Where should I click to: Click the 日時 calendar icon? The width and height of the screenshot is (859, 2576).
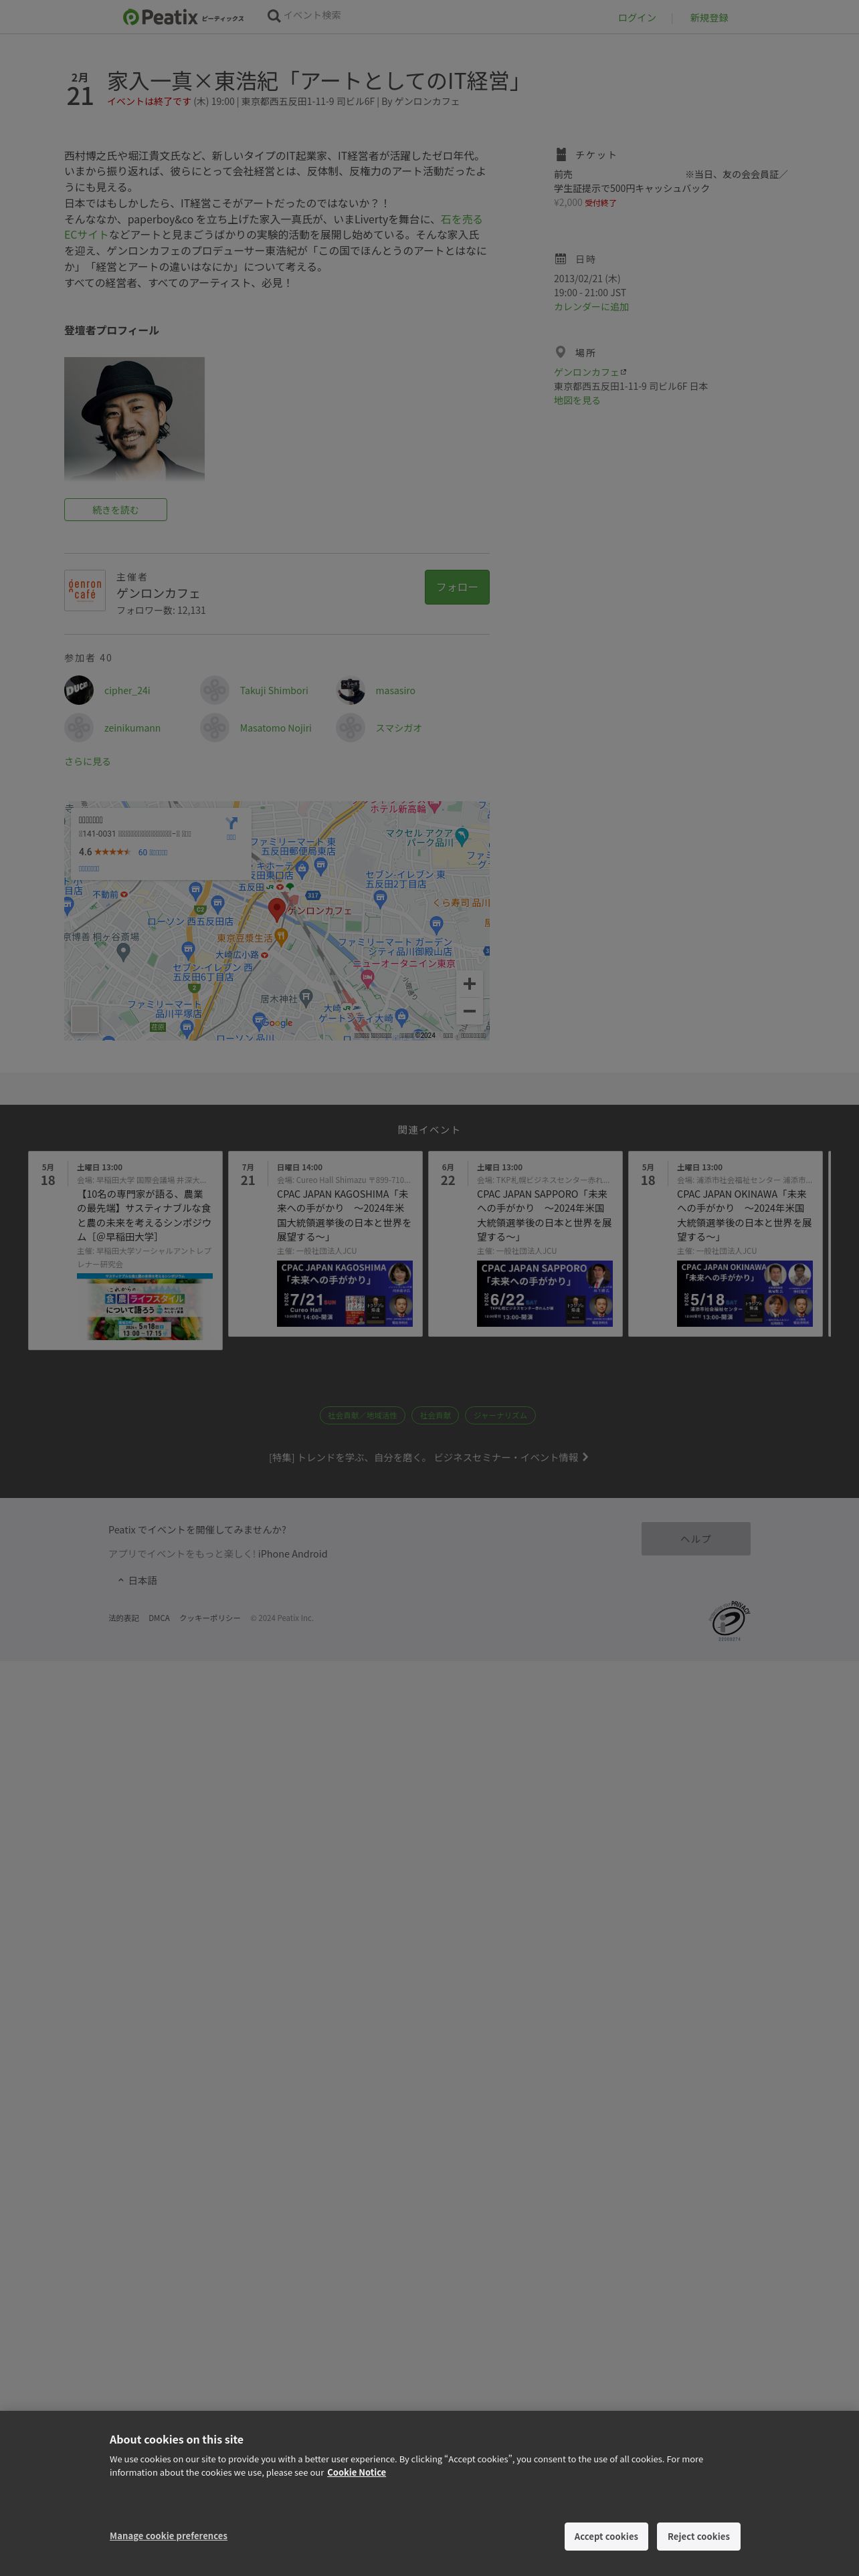point(561,259)
